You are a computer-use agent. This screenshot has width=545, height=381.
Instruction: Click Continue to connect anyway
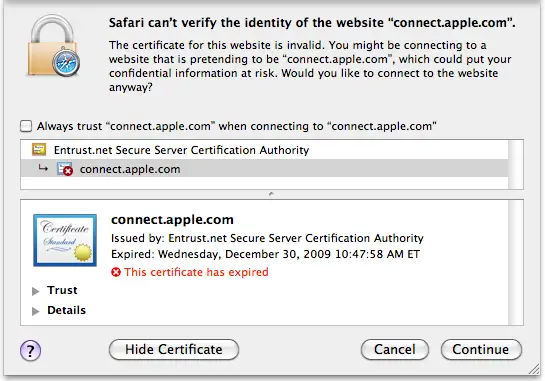pyautogui.click(x=481, y=349)
